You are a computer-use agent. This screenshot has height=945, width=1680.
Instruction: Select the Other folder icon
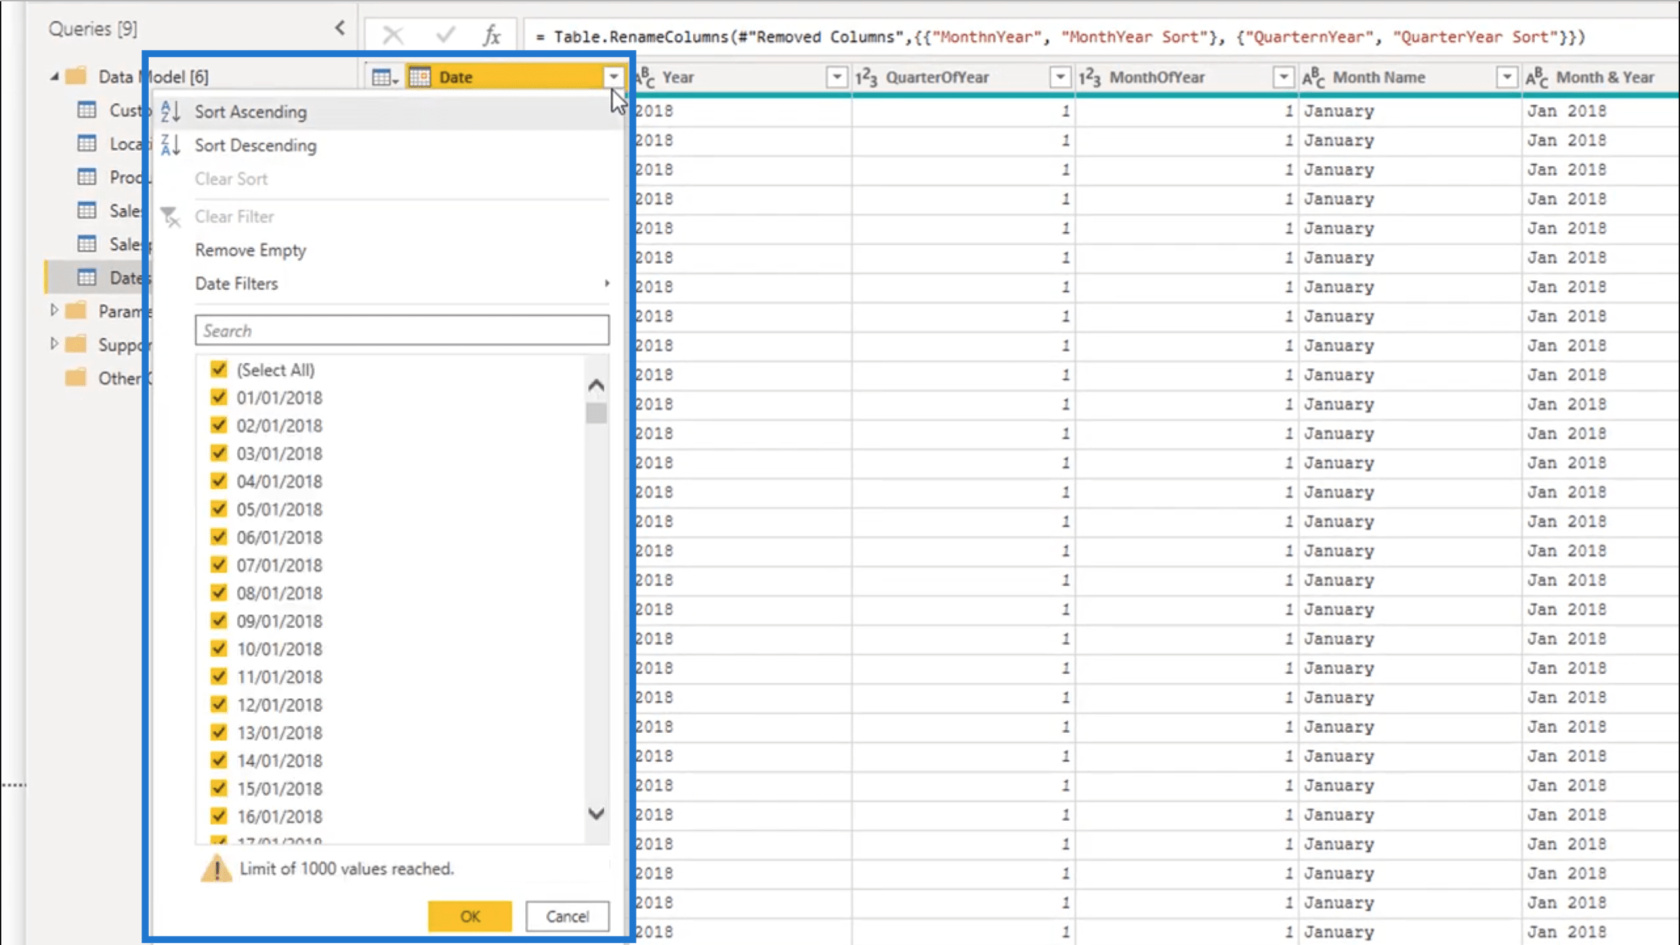[x=76, y=378]
